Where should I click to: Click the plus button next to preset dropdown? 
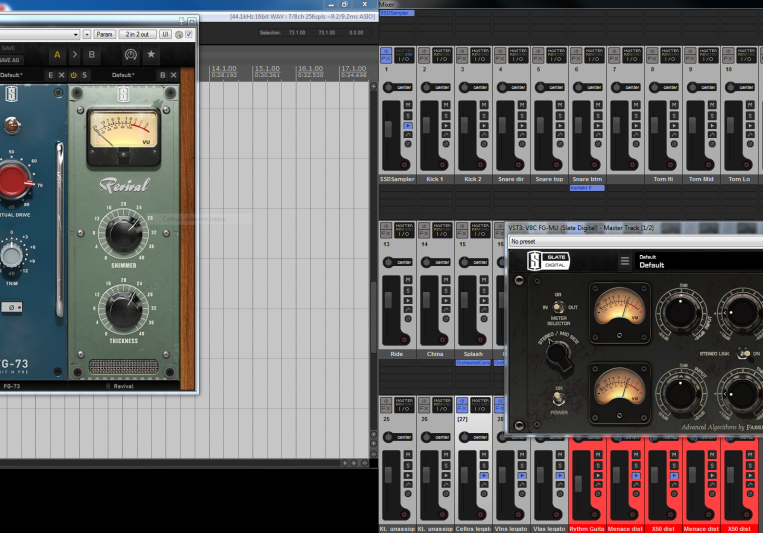pos(87,34)
